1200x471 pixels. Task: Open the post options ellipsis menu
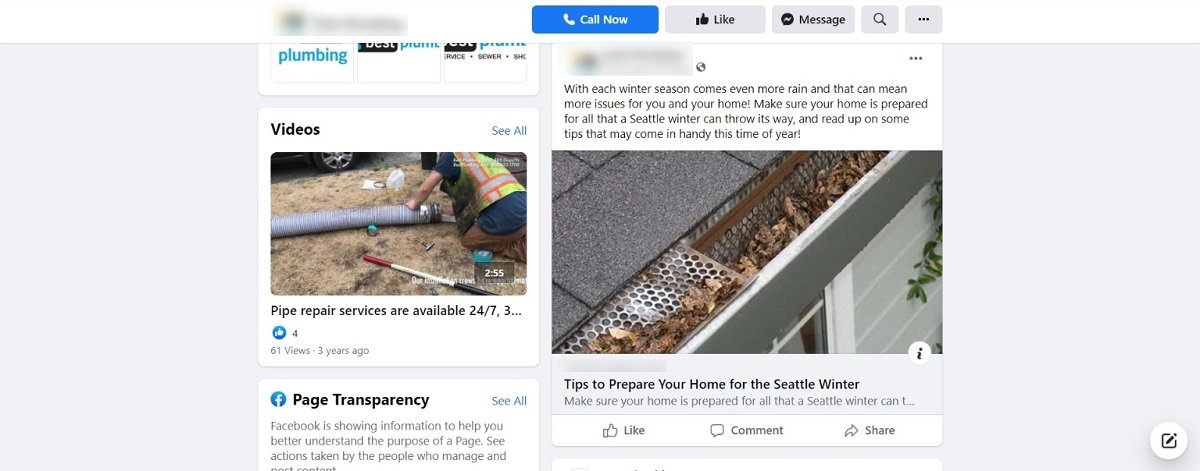point(916,58)
